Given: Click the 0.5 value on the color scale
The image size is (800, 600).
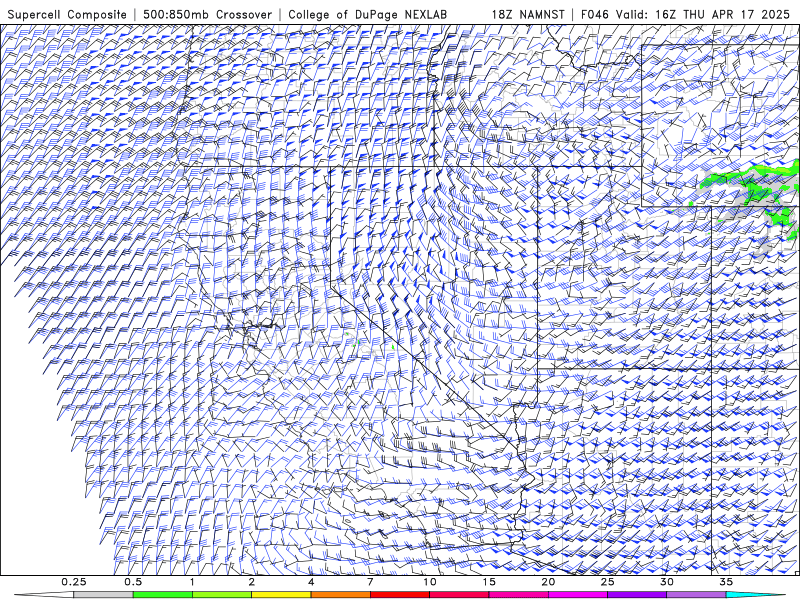Looking at the screenshot, I should tap(133, 582).
